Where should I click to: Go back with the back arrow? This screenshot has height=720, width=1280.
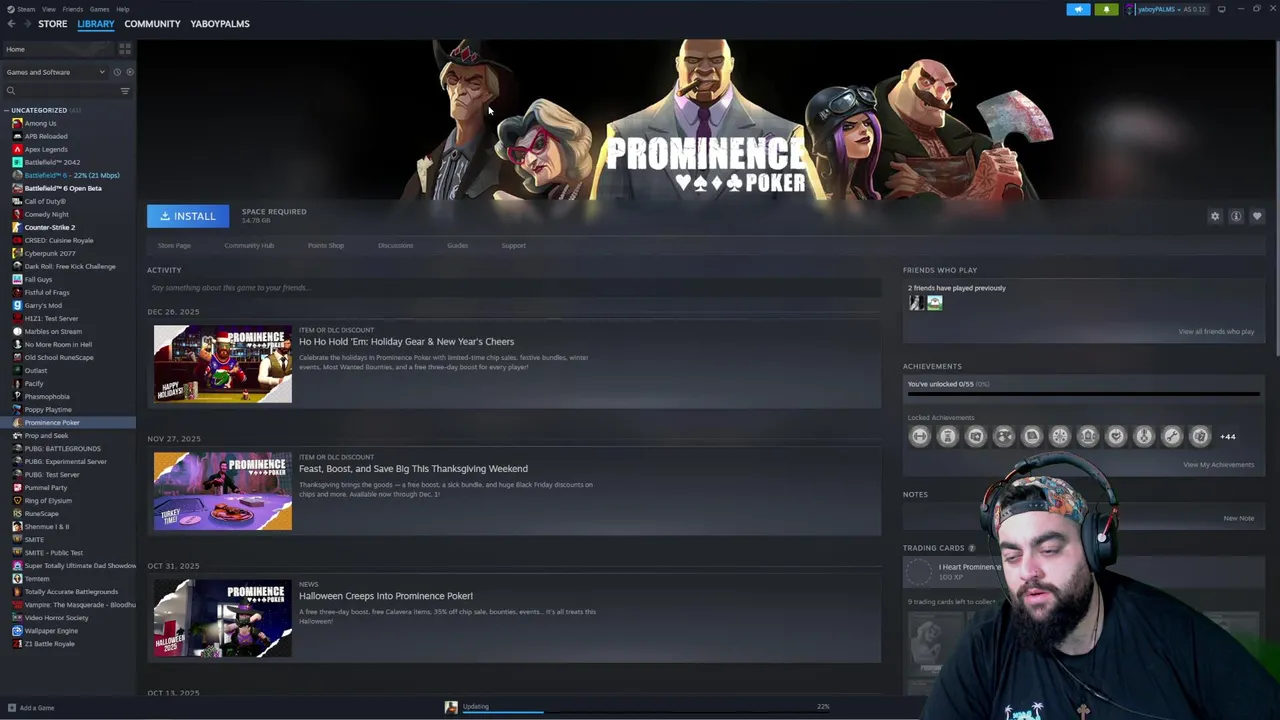pos(11,24)
